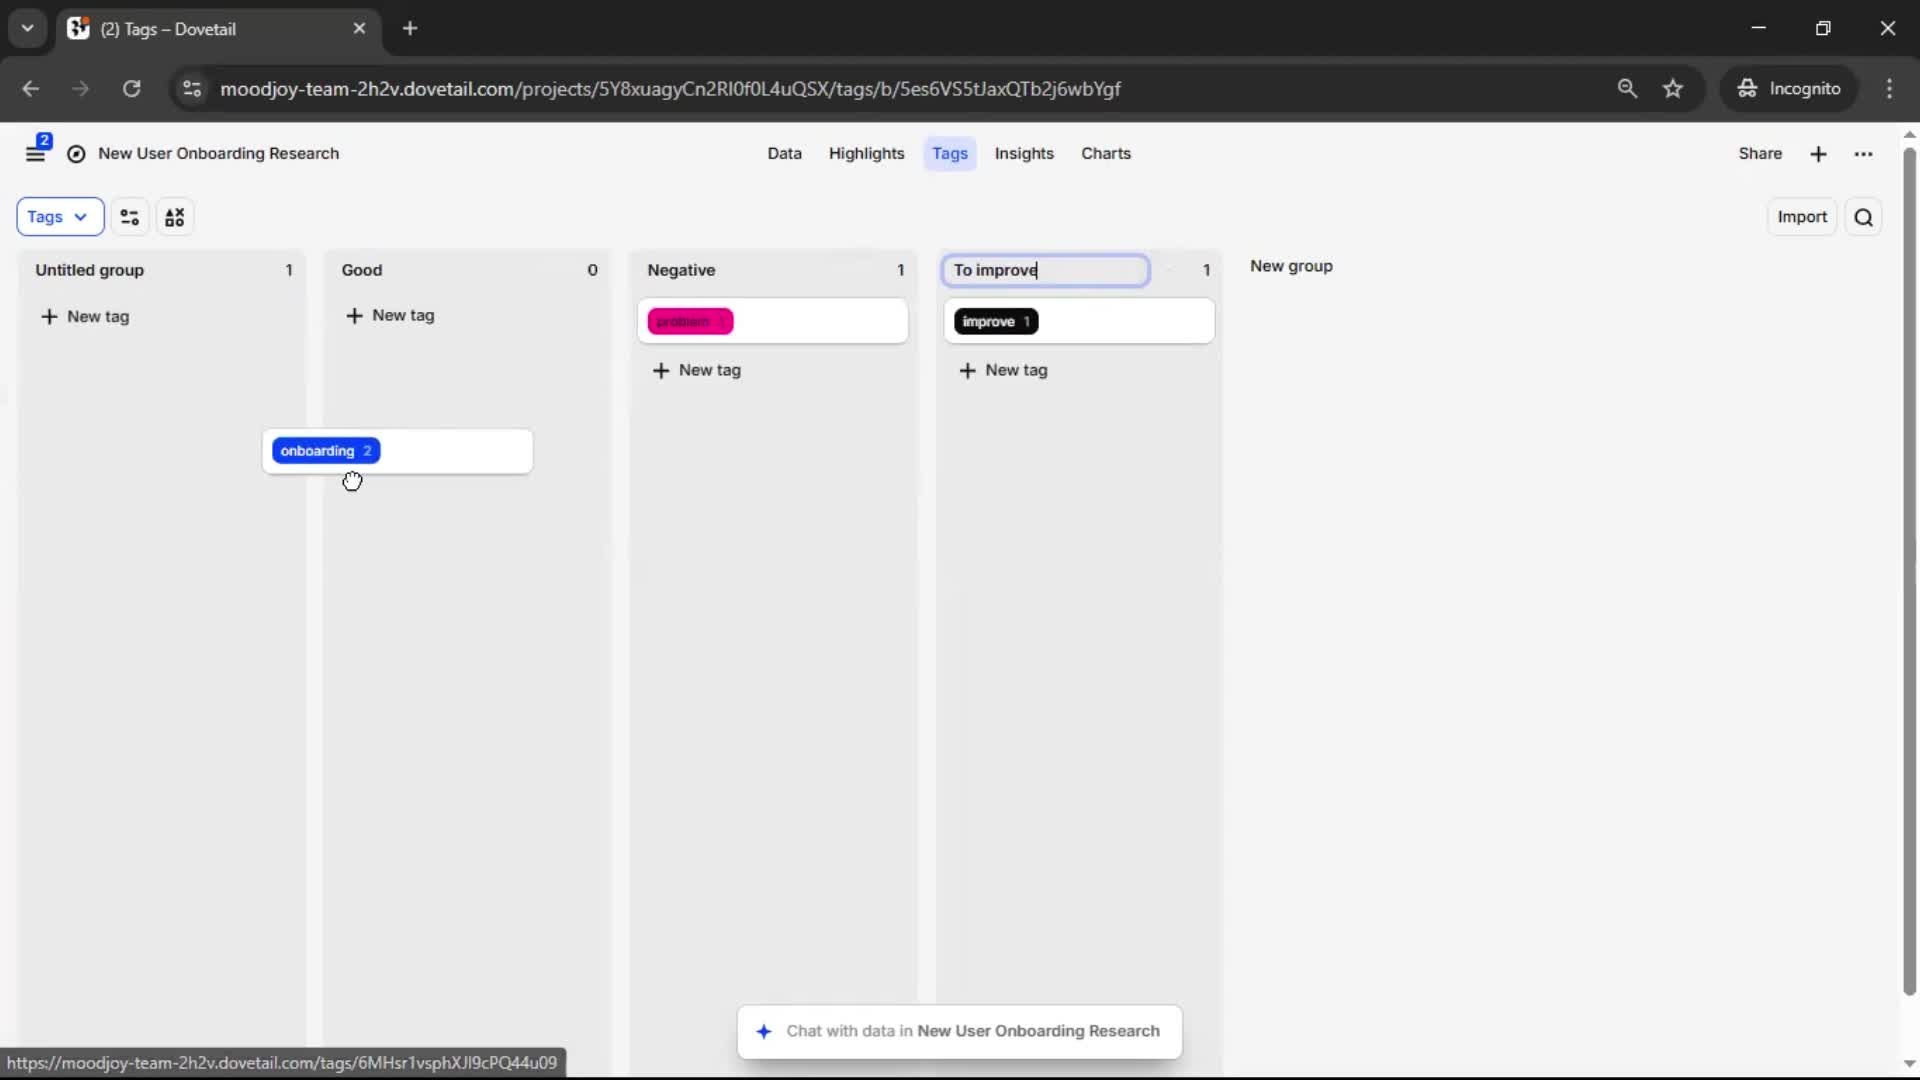Expand the Tags view dropdown
The image size is (1920, 1080).
coord(59,217)
